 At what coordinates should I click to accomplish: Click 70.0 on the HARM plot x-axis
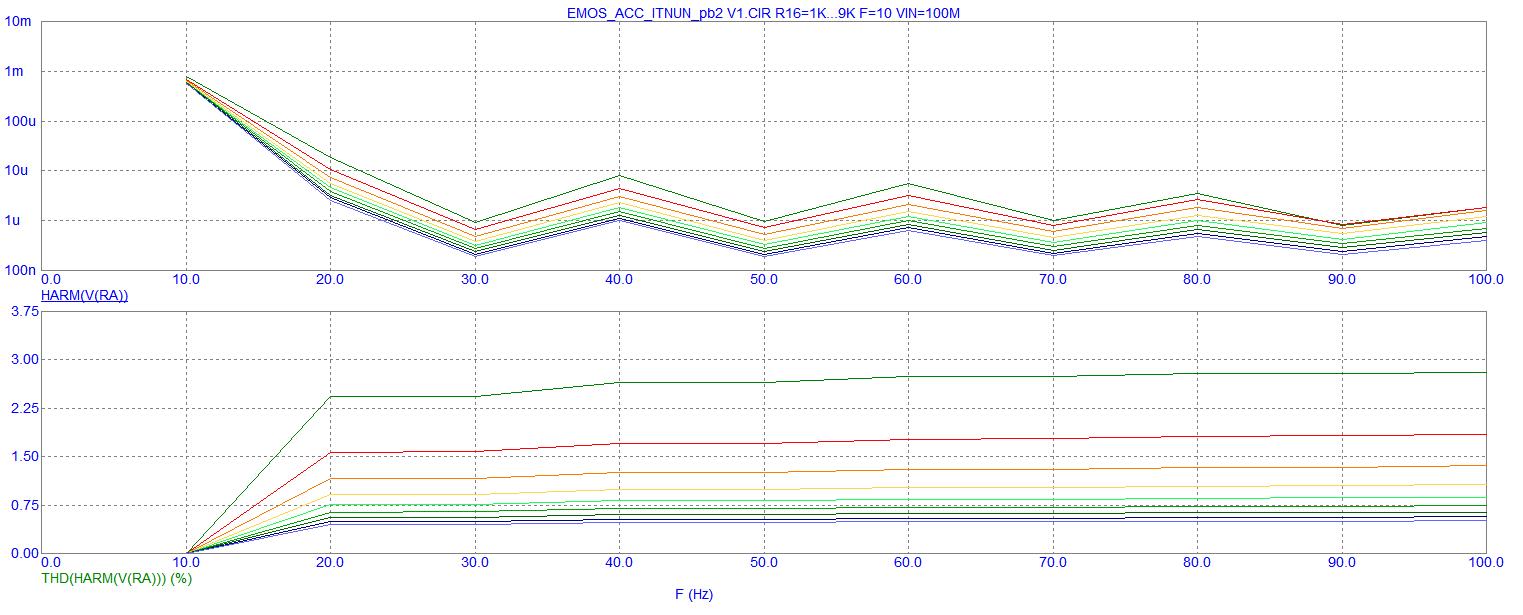click(1053, 280)
